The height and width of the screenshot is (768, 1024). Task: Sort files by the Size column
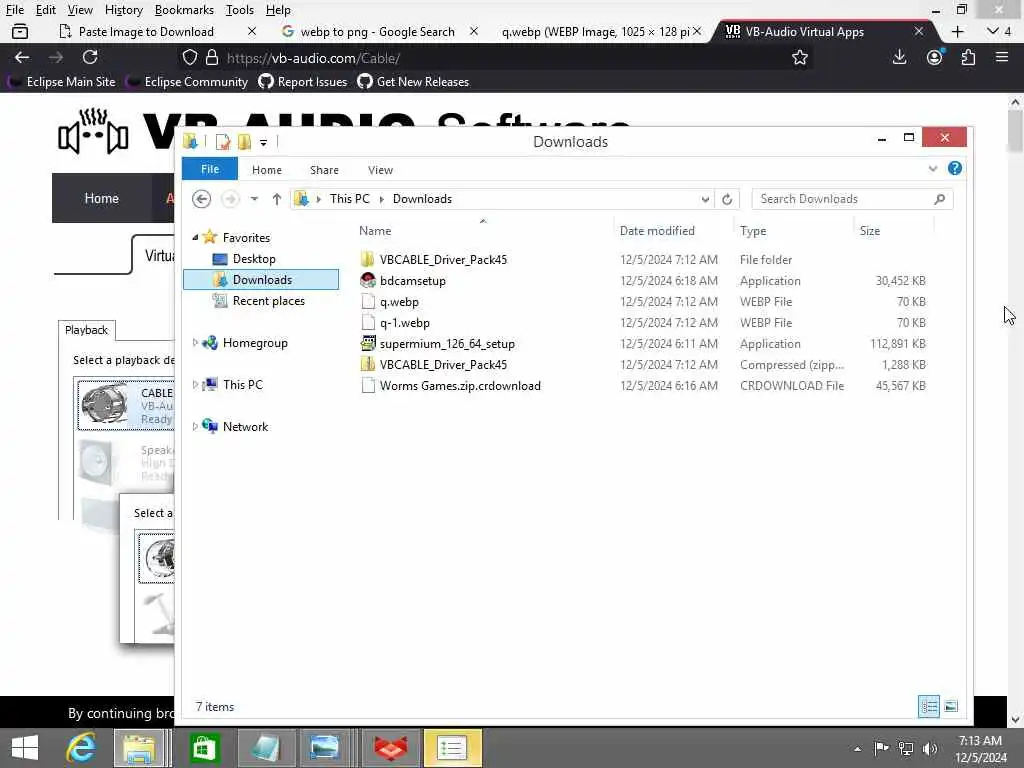(870, 231)
